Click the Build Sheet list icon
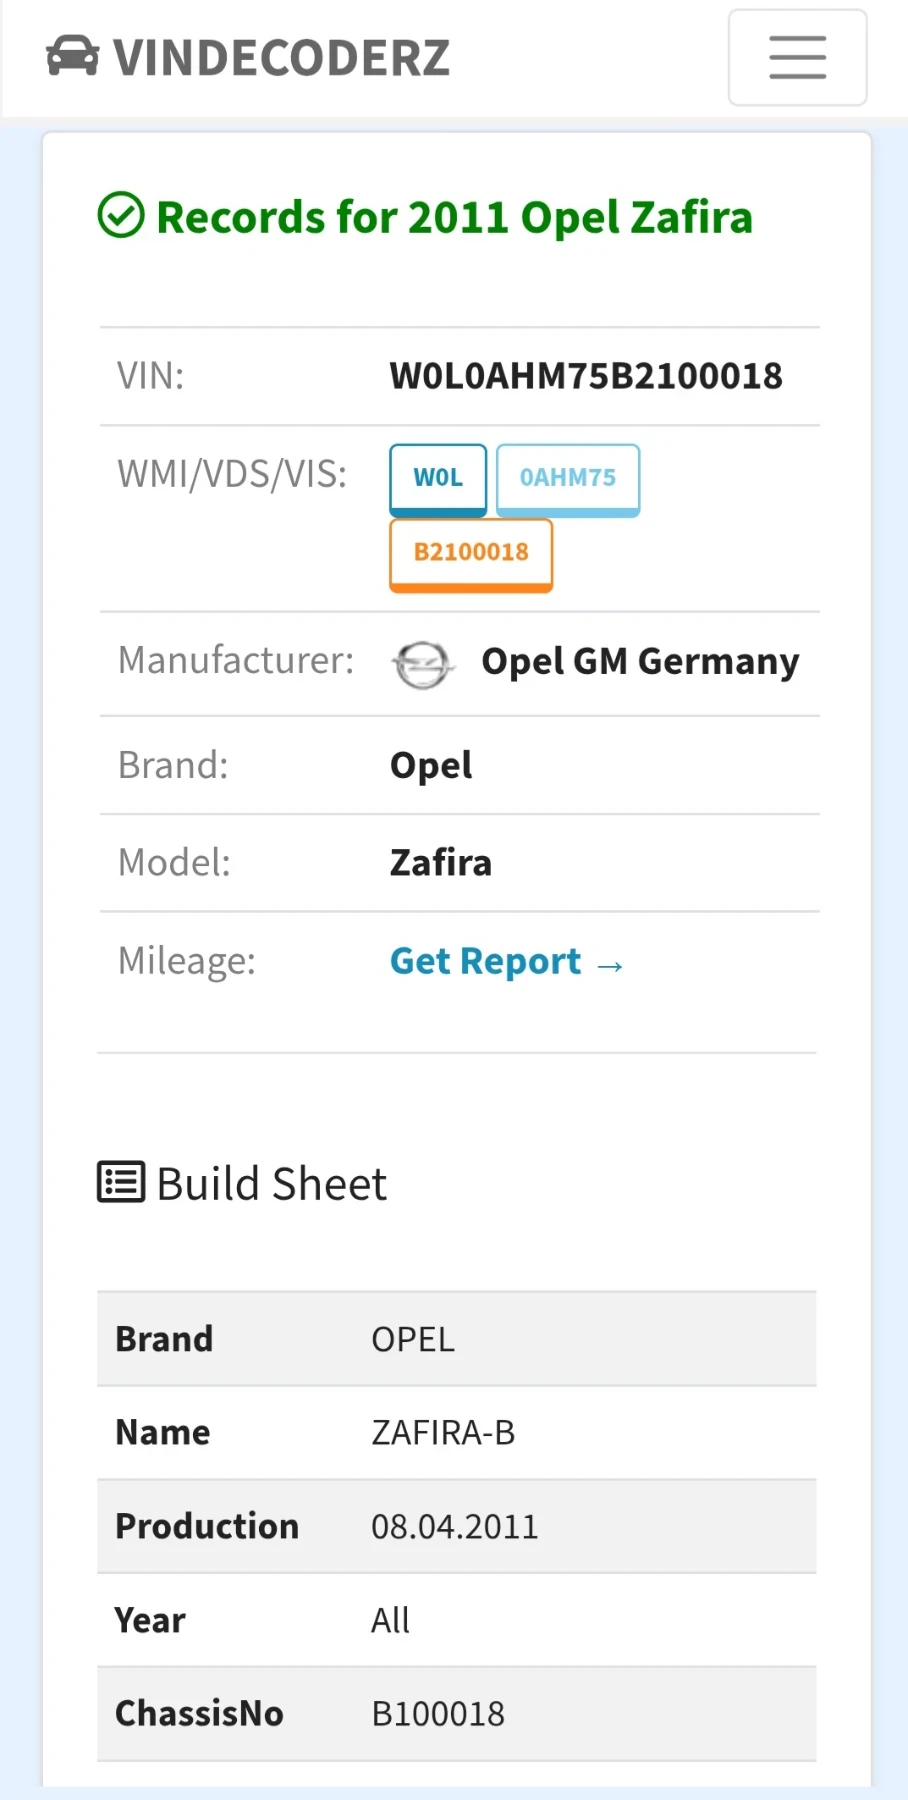 coord(121,1182)
